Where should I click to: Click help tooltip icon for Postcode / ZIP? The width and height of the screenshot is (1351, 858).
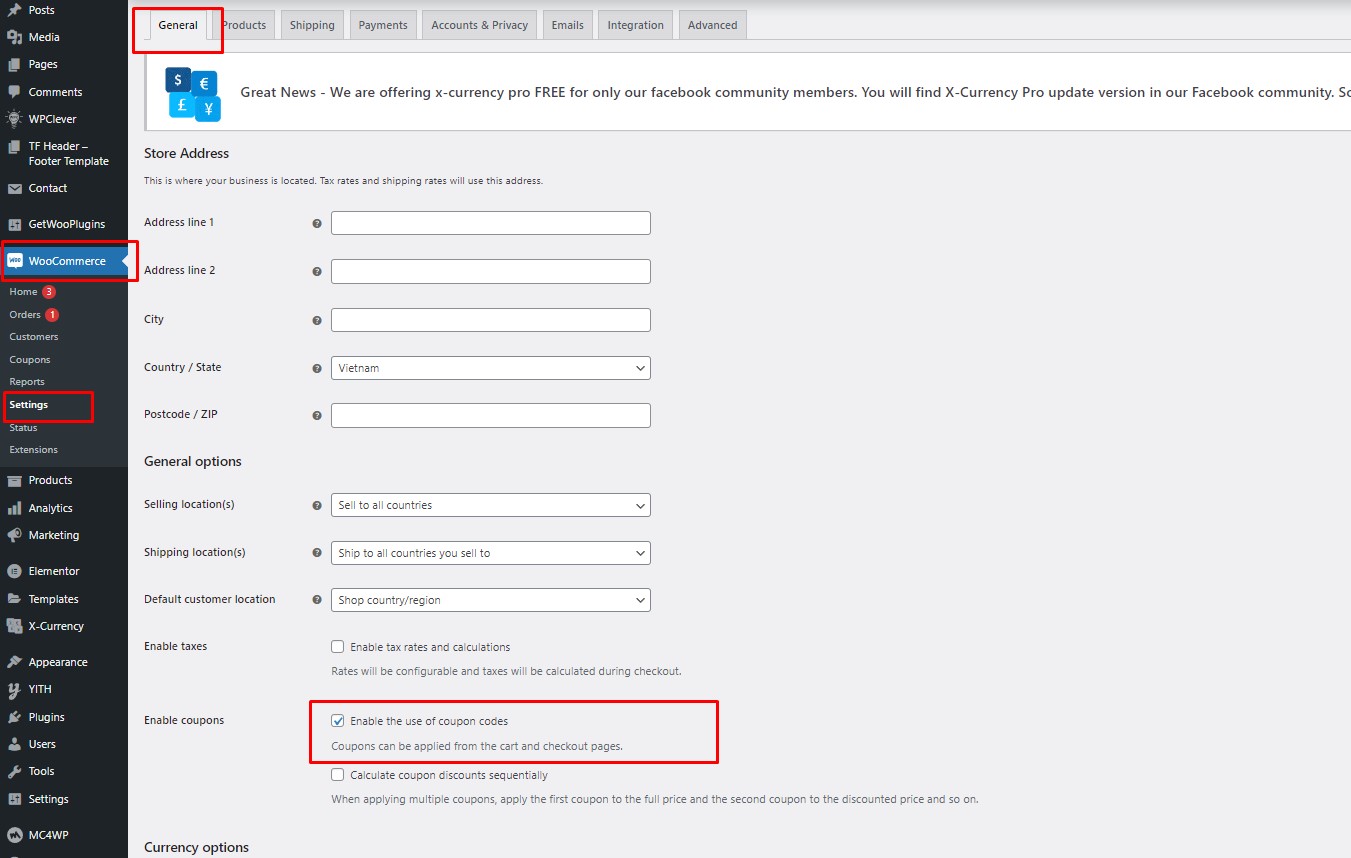click(x=317, y=415)
